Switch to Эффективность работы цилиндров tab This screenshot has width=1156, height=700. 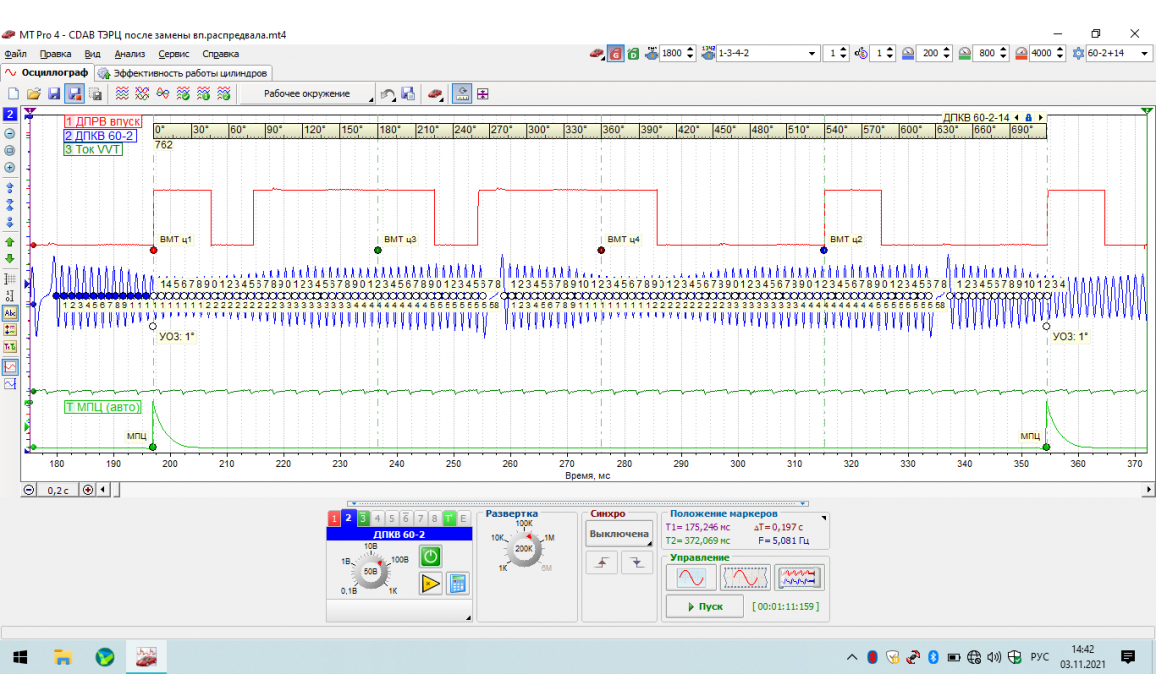click(183, 73)
